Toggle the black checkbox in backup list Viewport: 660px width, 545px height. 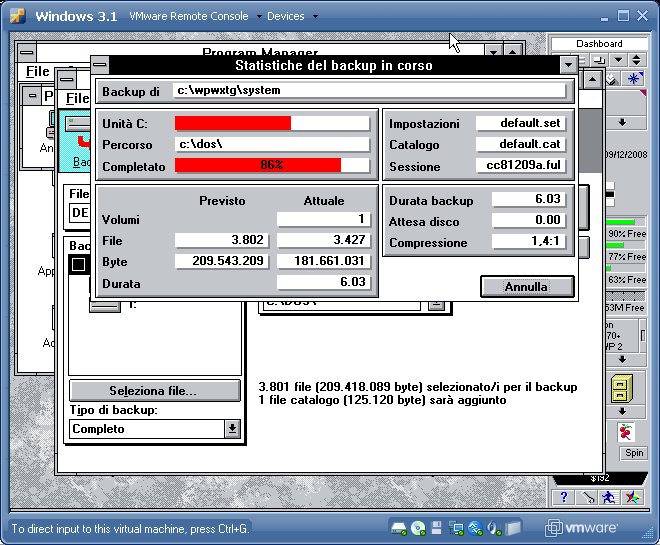[x=79, y=265]
